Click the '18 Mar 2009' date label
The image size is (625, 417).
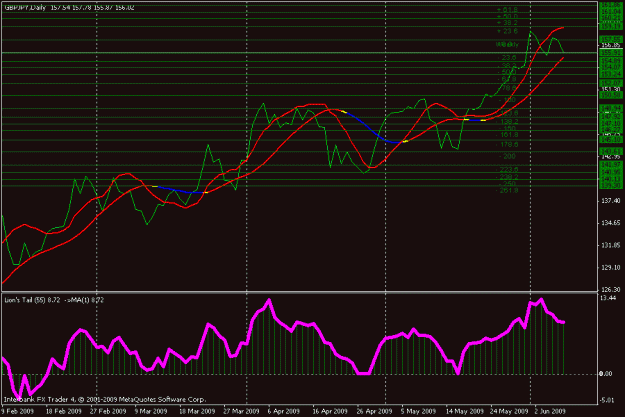click(197, 411)
